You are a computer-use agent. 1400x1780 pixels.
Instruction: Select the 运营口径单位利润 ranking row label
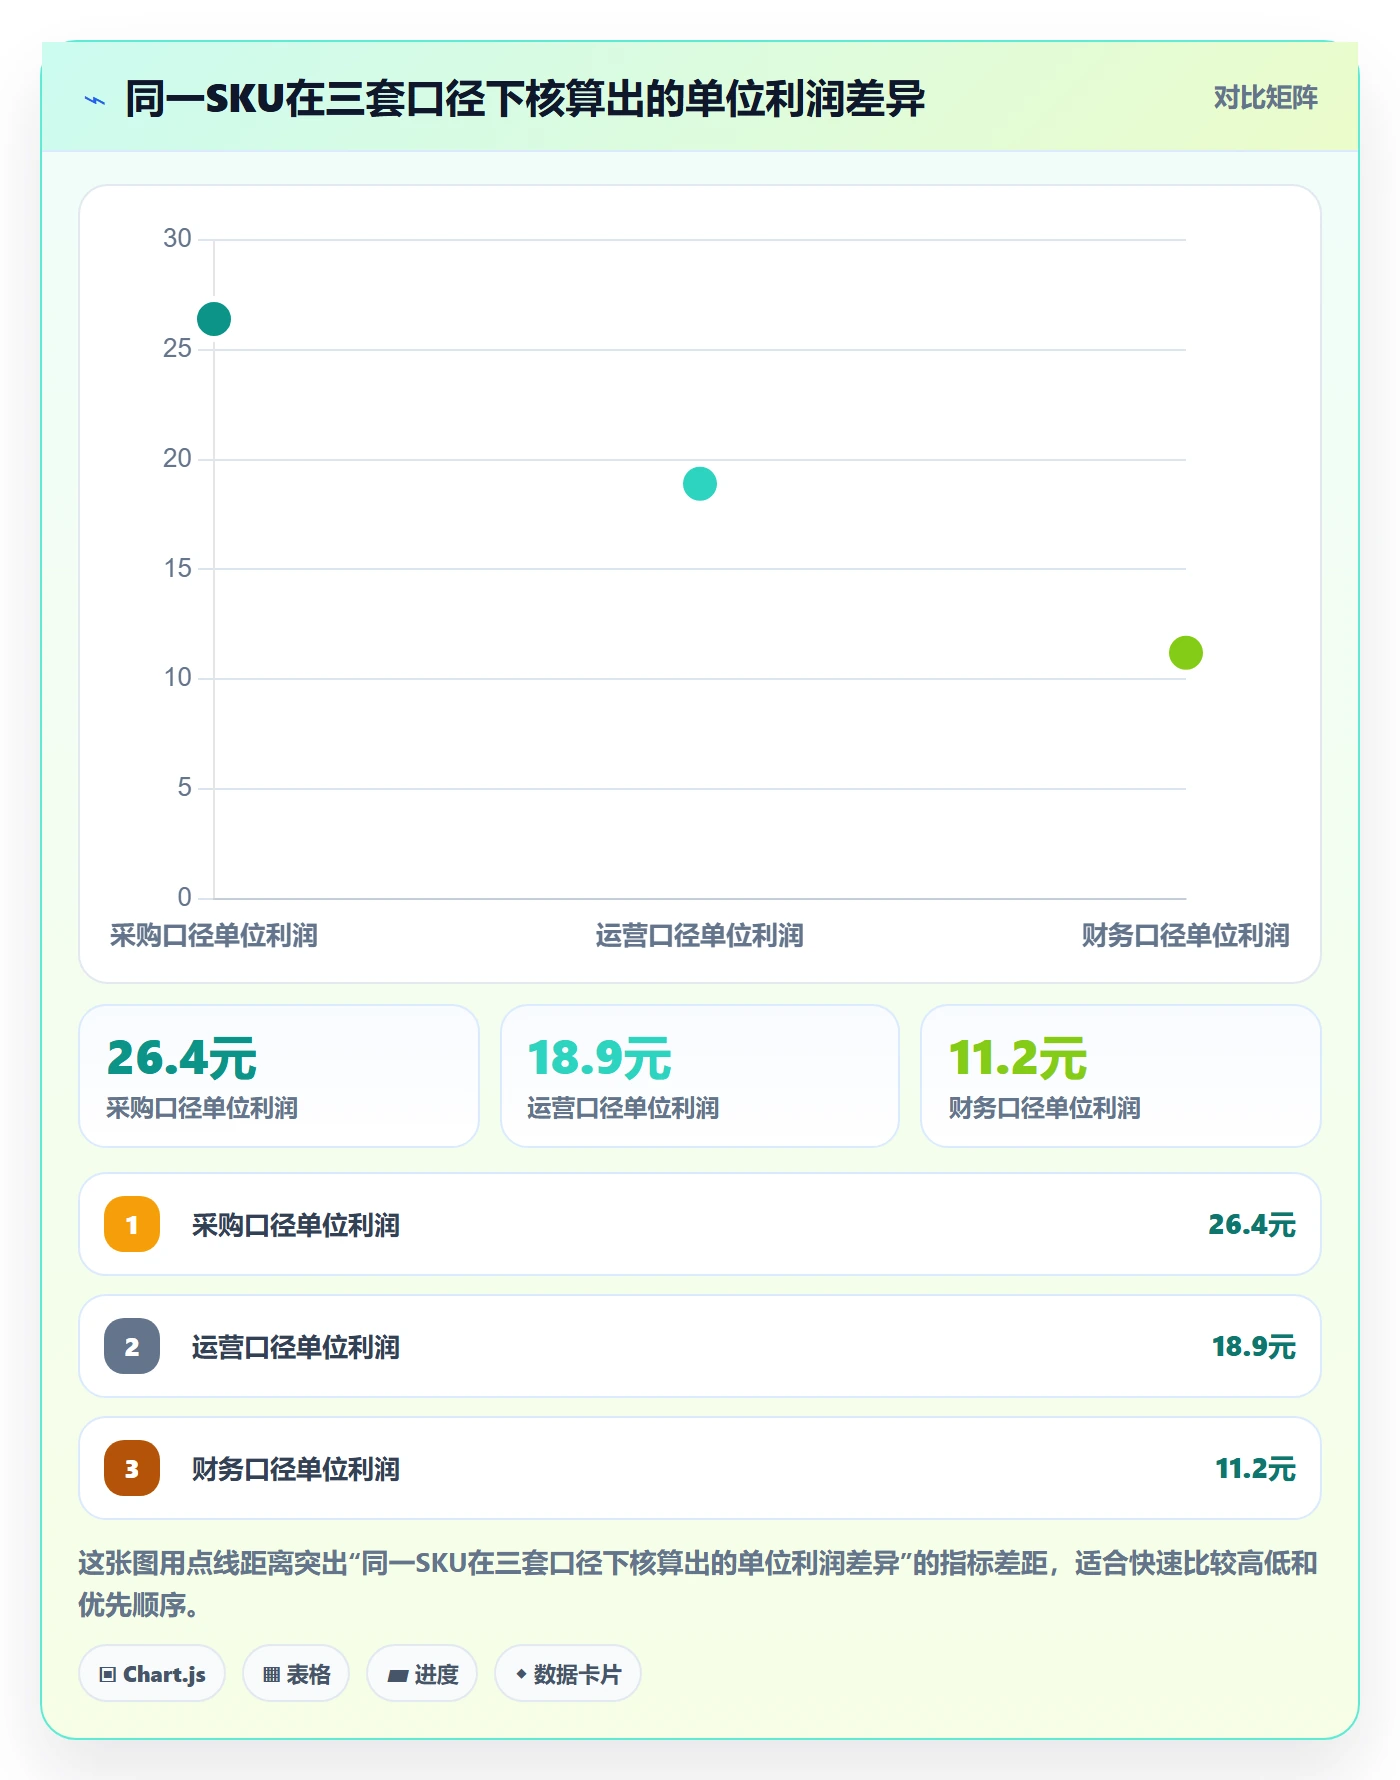tap(296, 1347)
